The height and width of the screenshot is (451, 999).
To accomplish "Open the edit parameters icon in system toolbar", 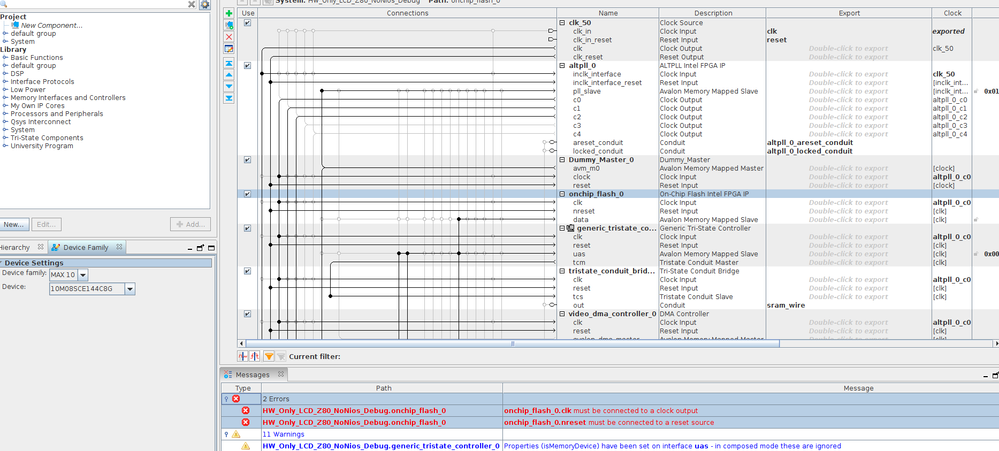I will click(229, 48).
